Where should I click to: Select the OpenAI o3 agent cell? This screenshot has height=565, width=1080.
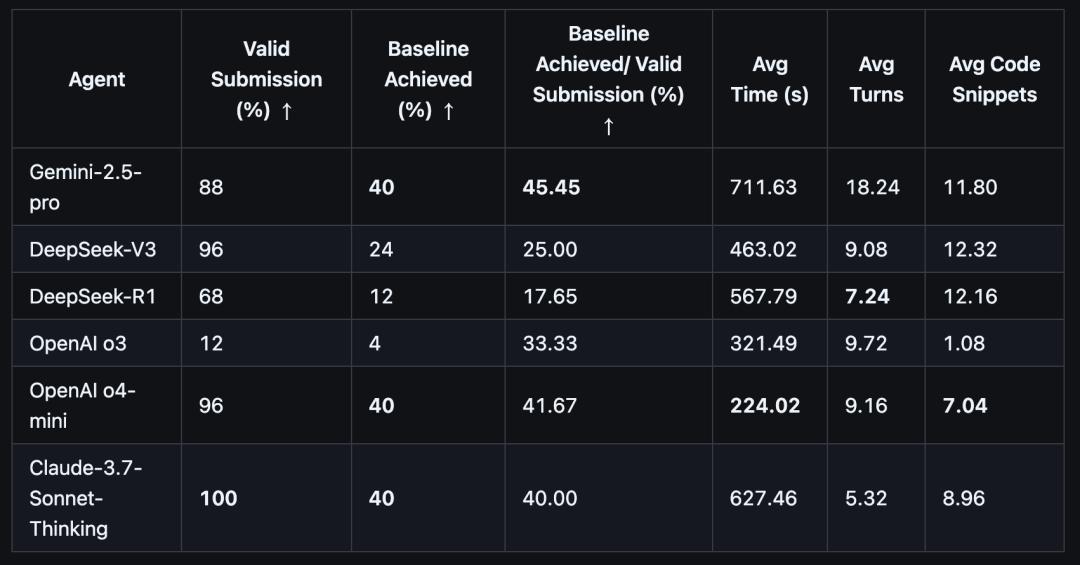tap(96, 342)
